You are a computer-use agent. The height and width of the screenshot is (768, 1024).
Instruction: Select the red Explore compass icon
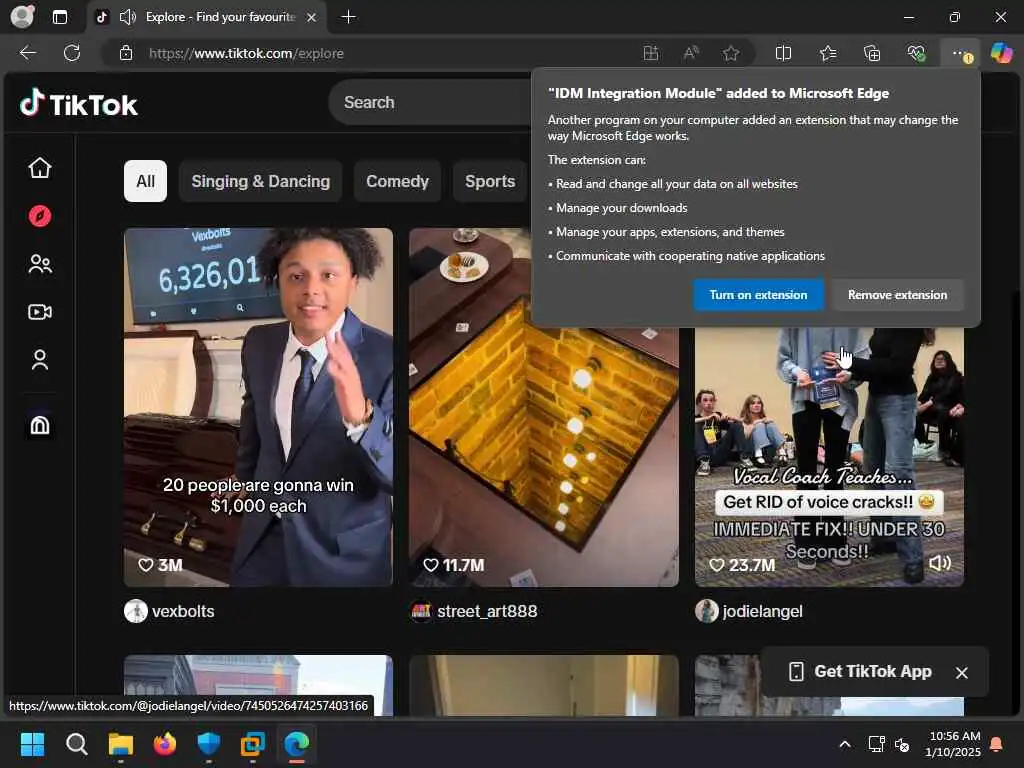(40, 216)
